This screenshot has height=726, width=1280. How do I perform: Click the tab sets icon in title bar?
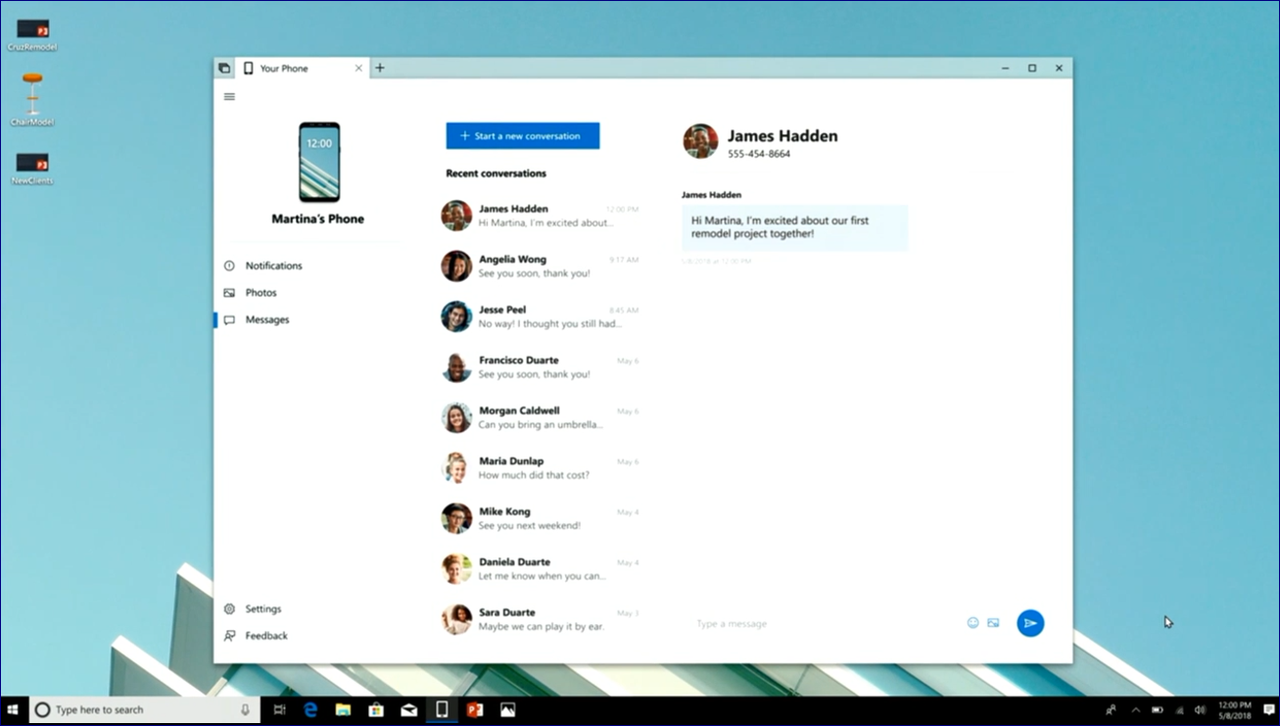(224, 68)
